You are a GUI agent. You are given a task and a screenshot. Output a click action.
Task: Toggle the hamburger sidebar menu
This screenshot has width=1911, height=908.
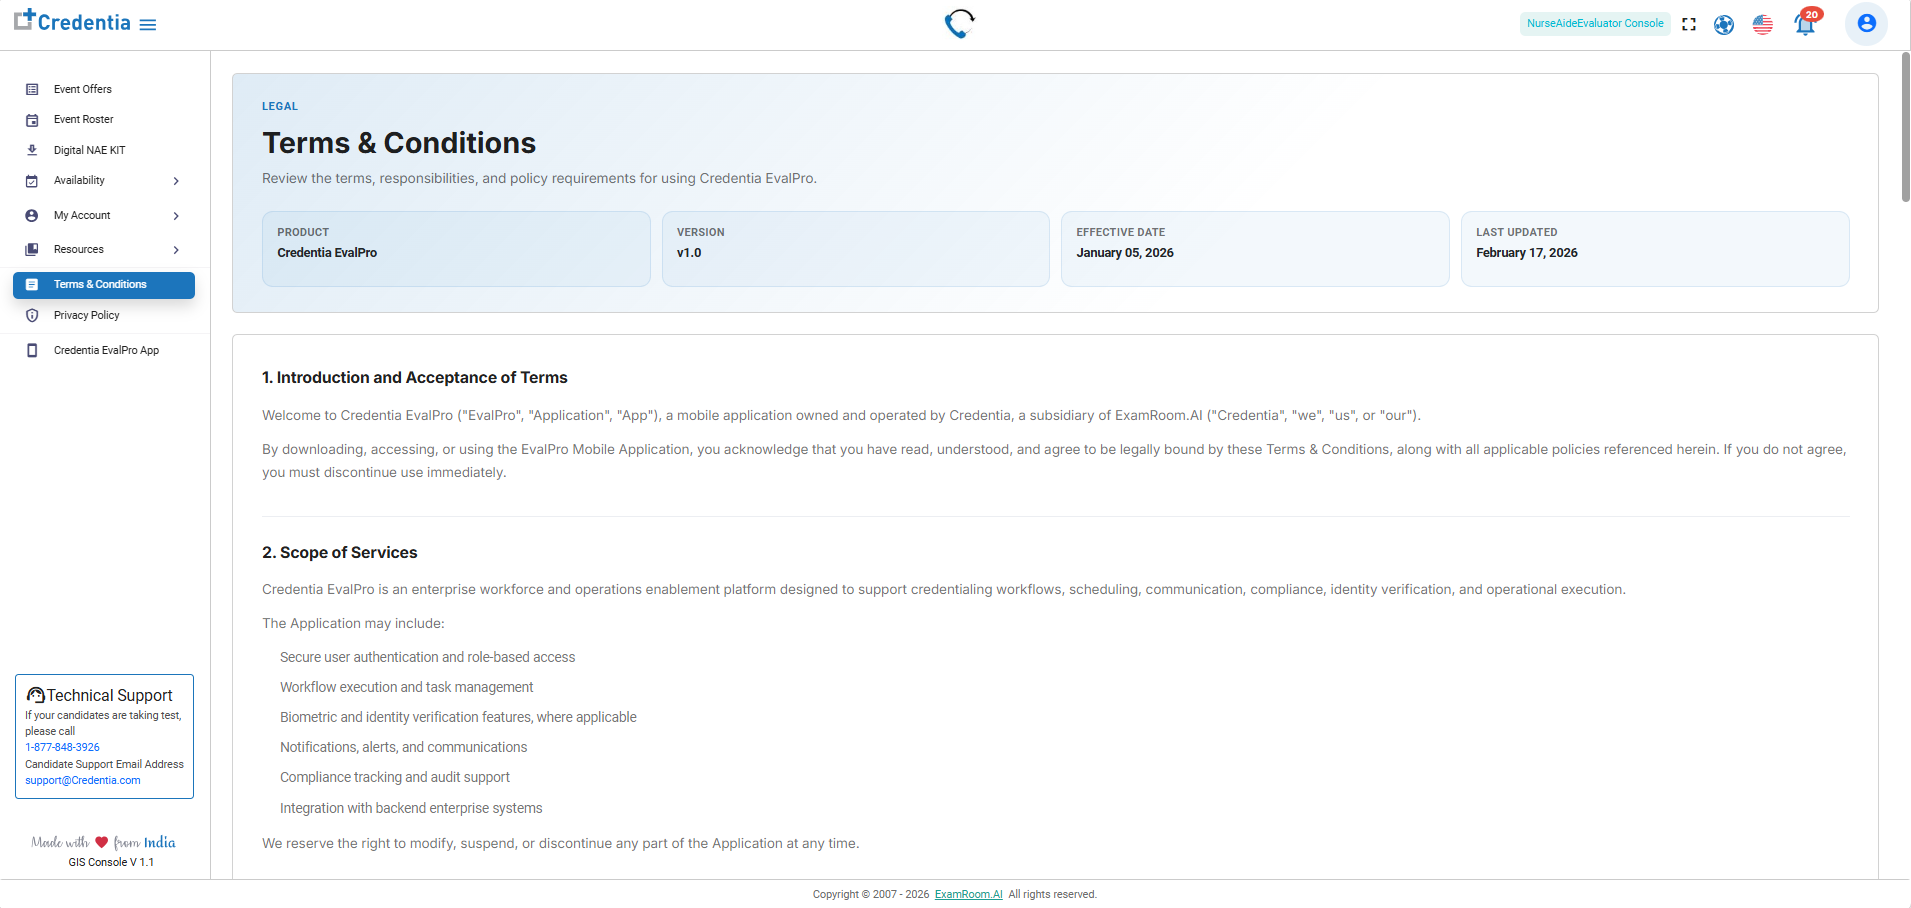[x=148, y=24]
